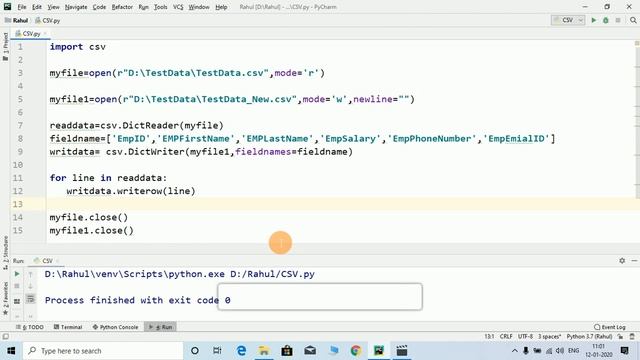This screenshot has width=640, height=360.
Task: Open Microsoft Store from taskbar
Action: (287, 351)
